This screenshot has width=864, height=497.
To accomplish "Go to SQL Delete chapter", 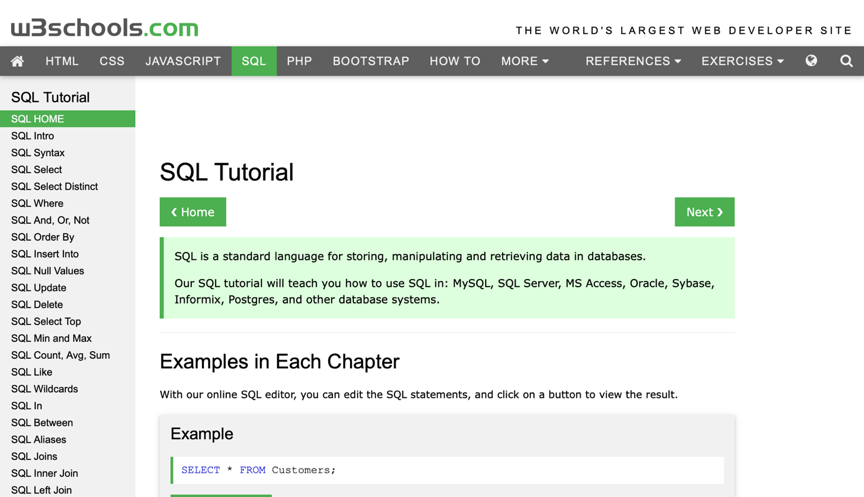I will pyautogui.click(x=37, y=305).
